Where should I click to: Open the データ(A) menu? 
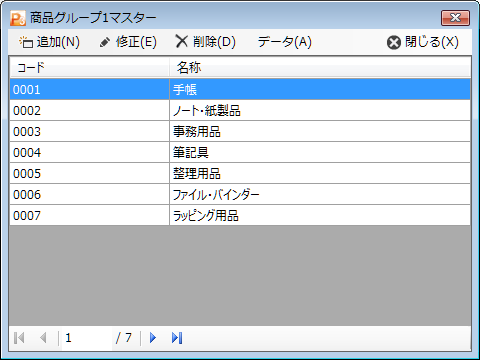(x=284, y=42)
